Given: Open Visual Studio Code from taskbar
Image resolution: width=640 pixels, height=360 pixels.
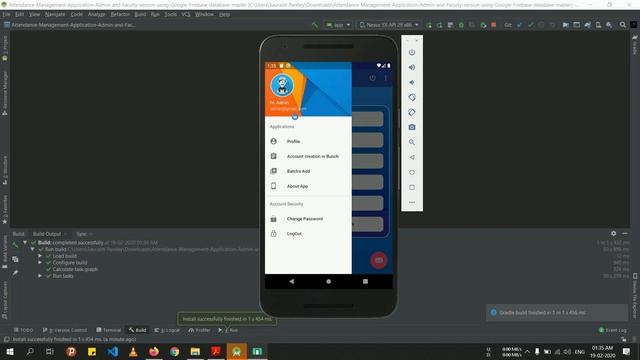Looking at the screenshot, I should [x=112, y=351].
